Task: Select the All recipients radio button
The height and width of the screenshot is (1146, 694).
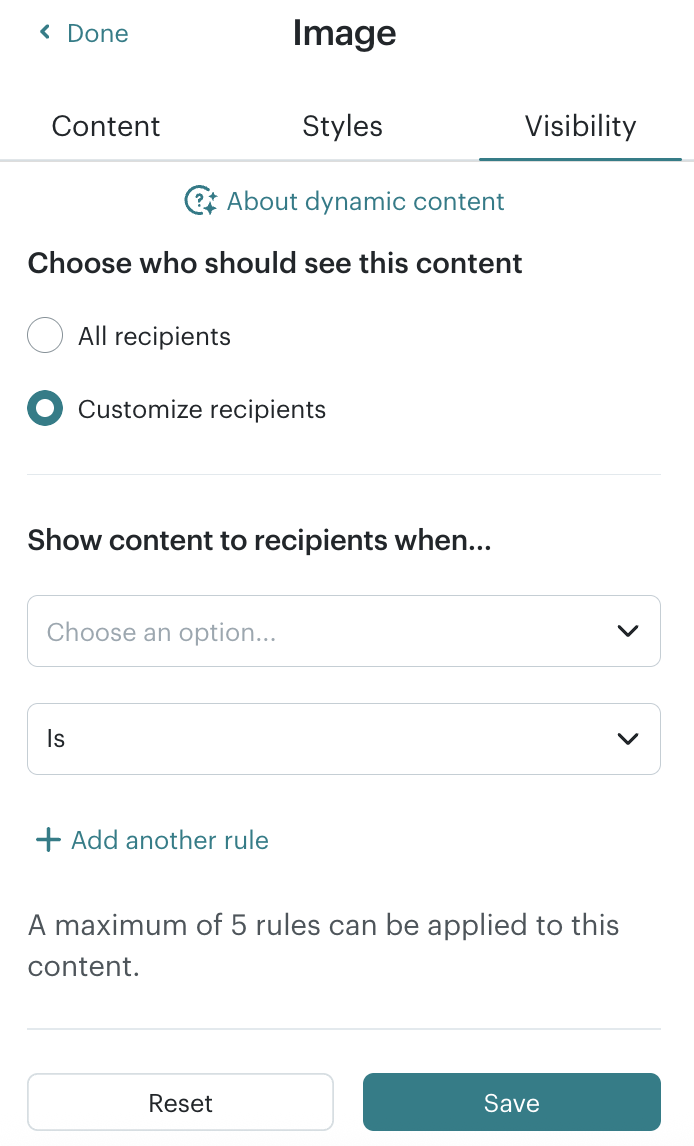Action: tap(45, 335)
